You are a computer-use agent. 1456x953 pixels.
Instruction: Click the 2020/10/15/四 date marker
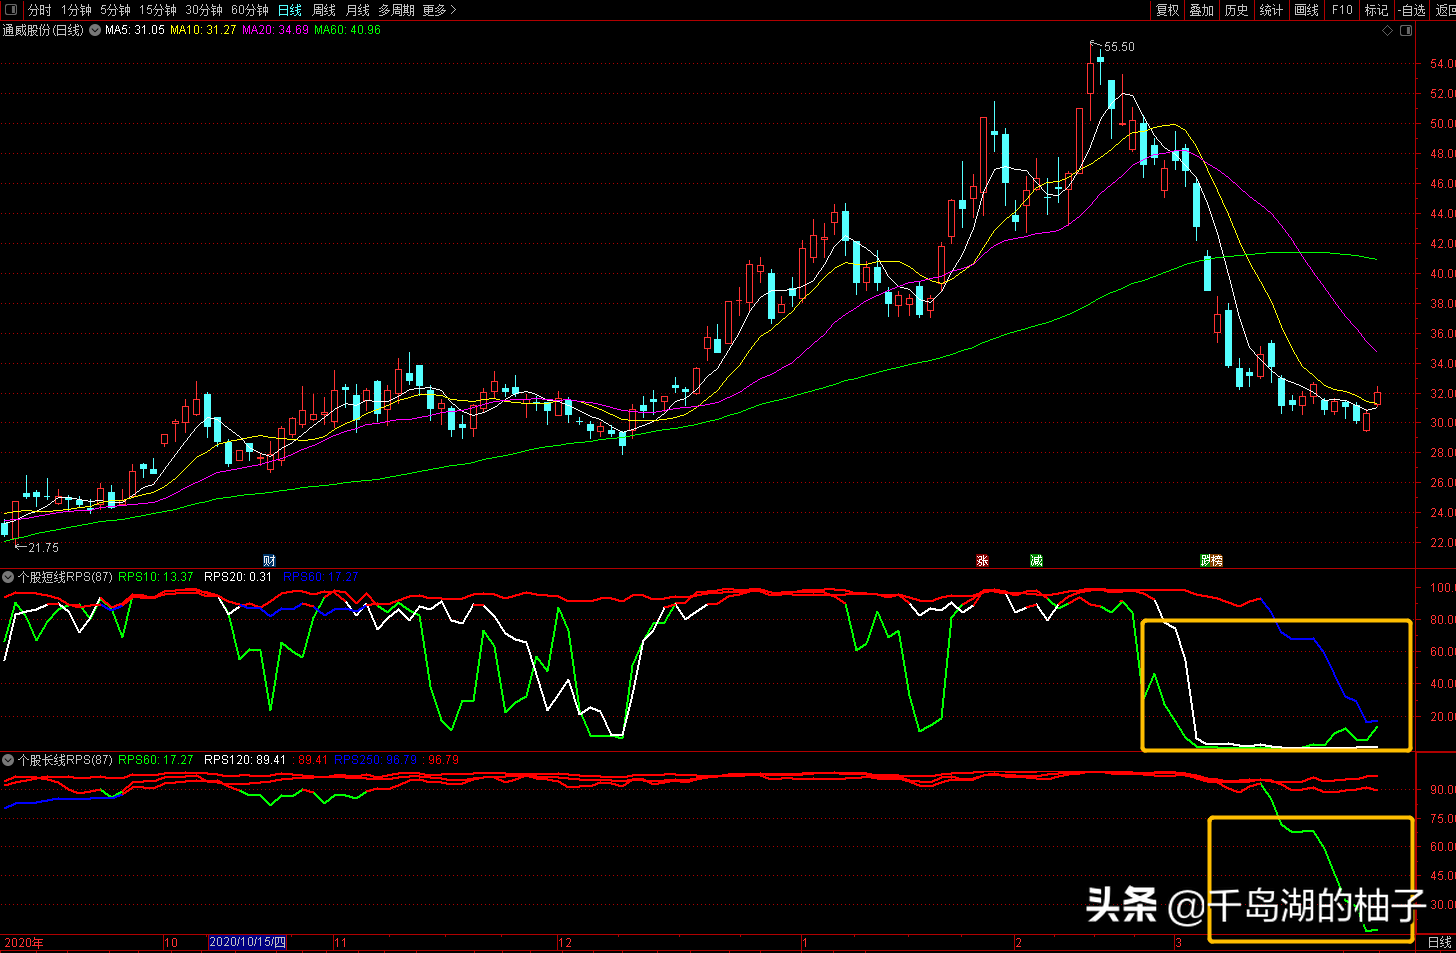[247, 943]
